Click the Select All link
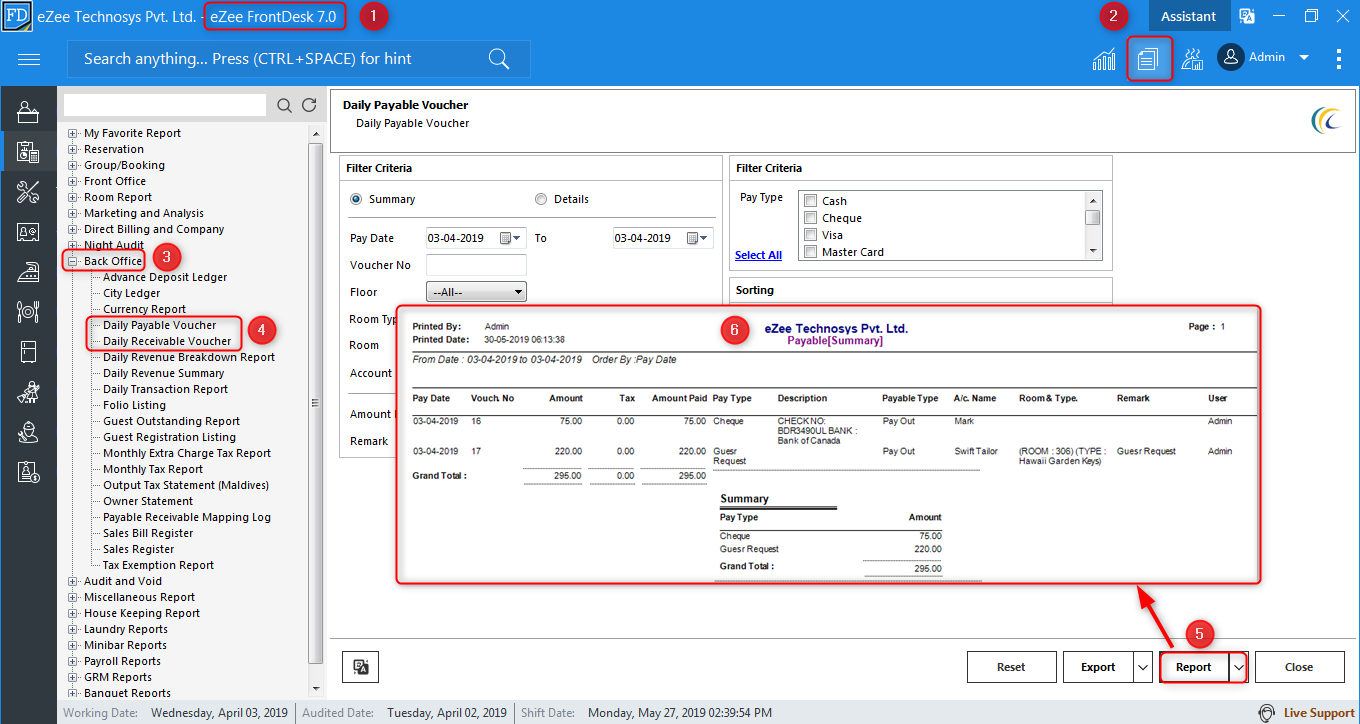1360x724 pixels. 758,255
